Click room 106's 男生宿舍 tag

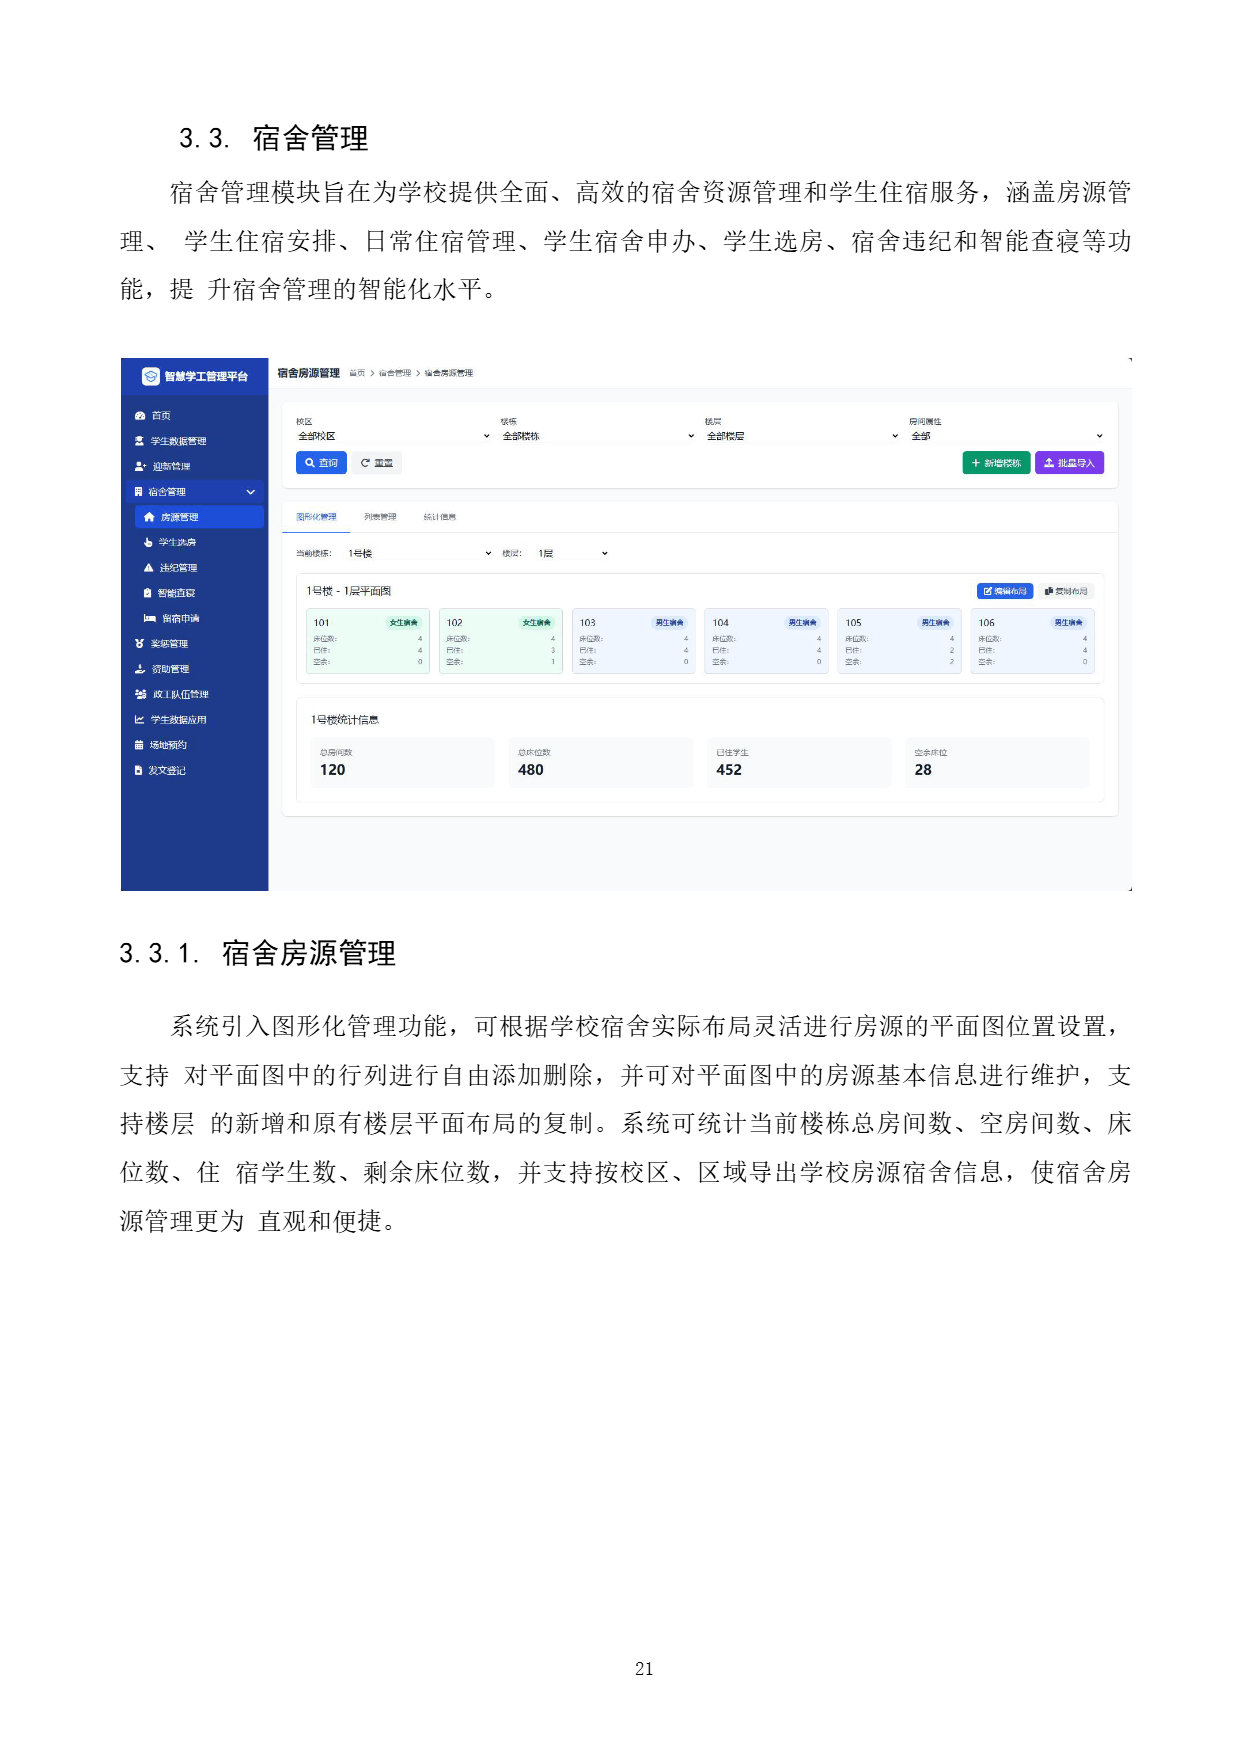click(1069, 623)
